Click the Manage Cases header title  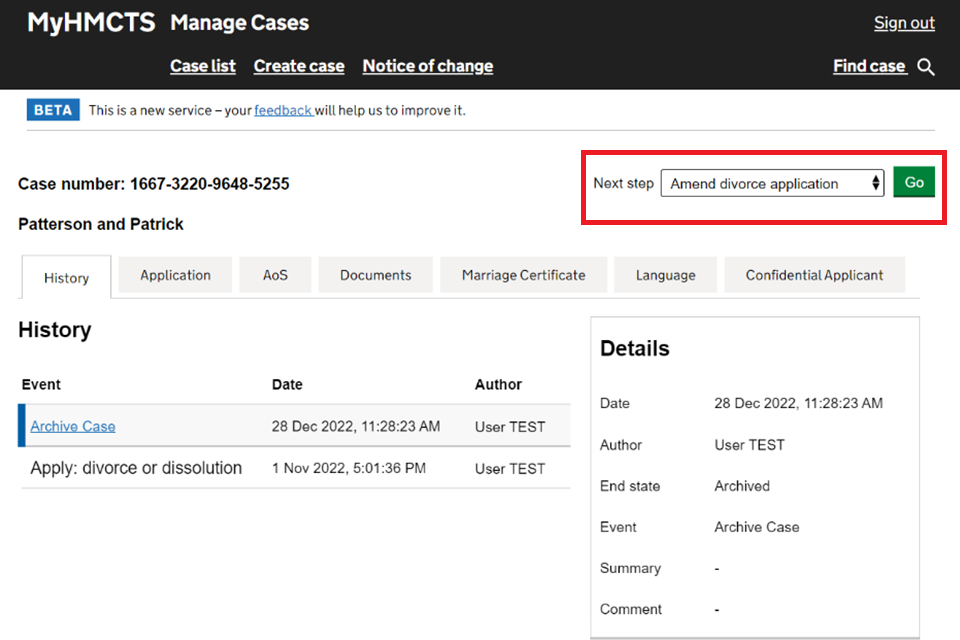(x=240, y=23)
